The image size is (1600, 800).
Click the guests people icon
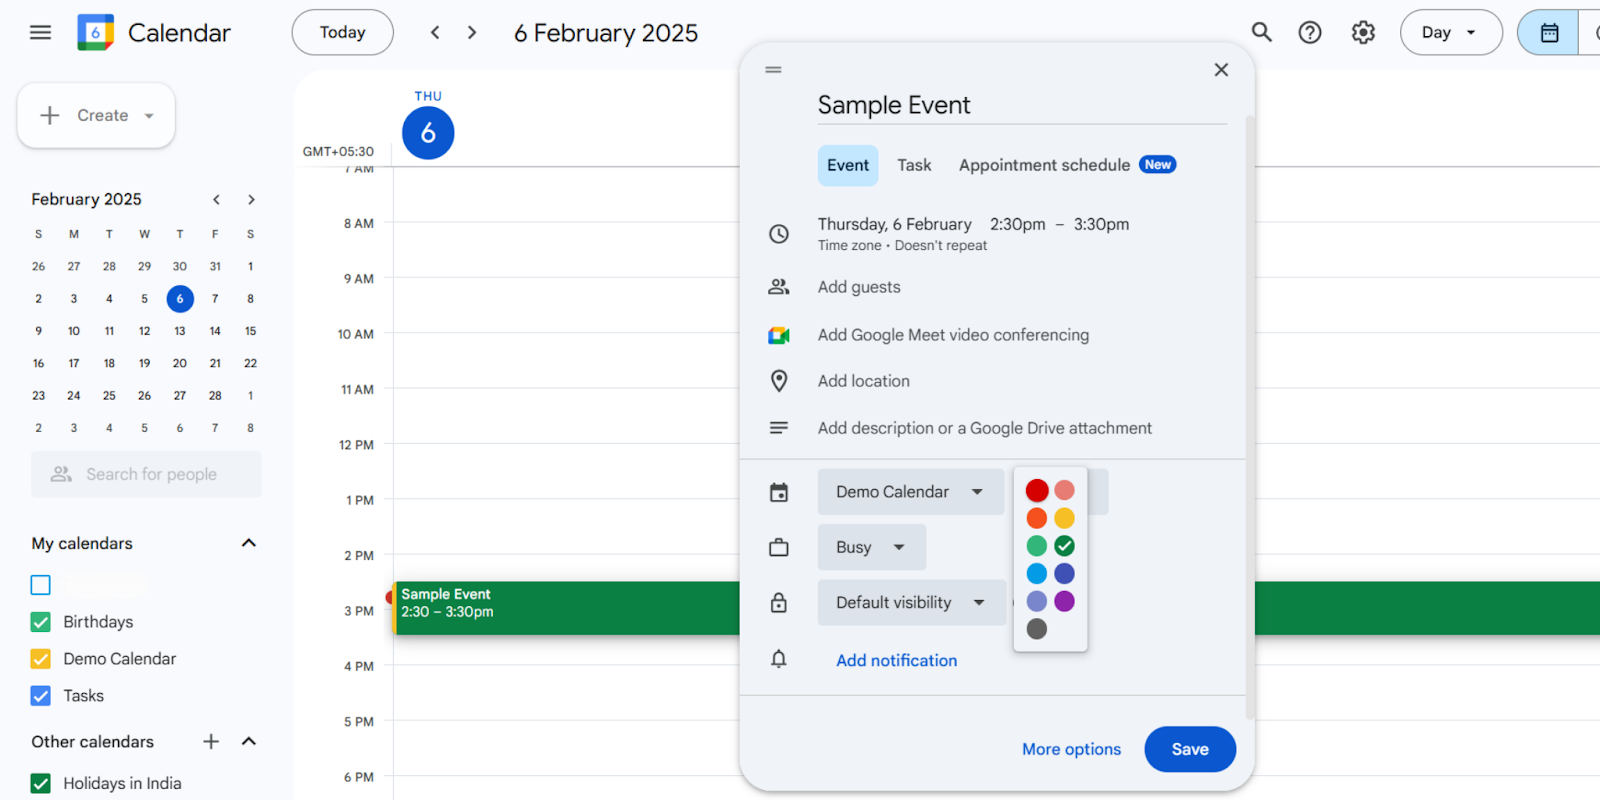[779, 287]
